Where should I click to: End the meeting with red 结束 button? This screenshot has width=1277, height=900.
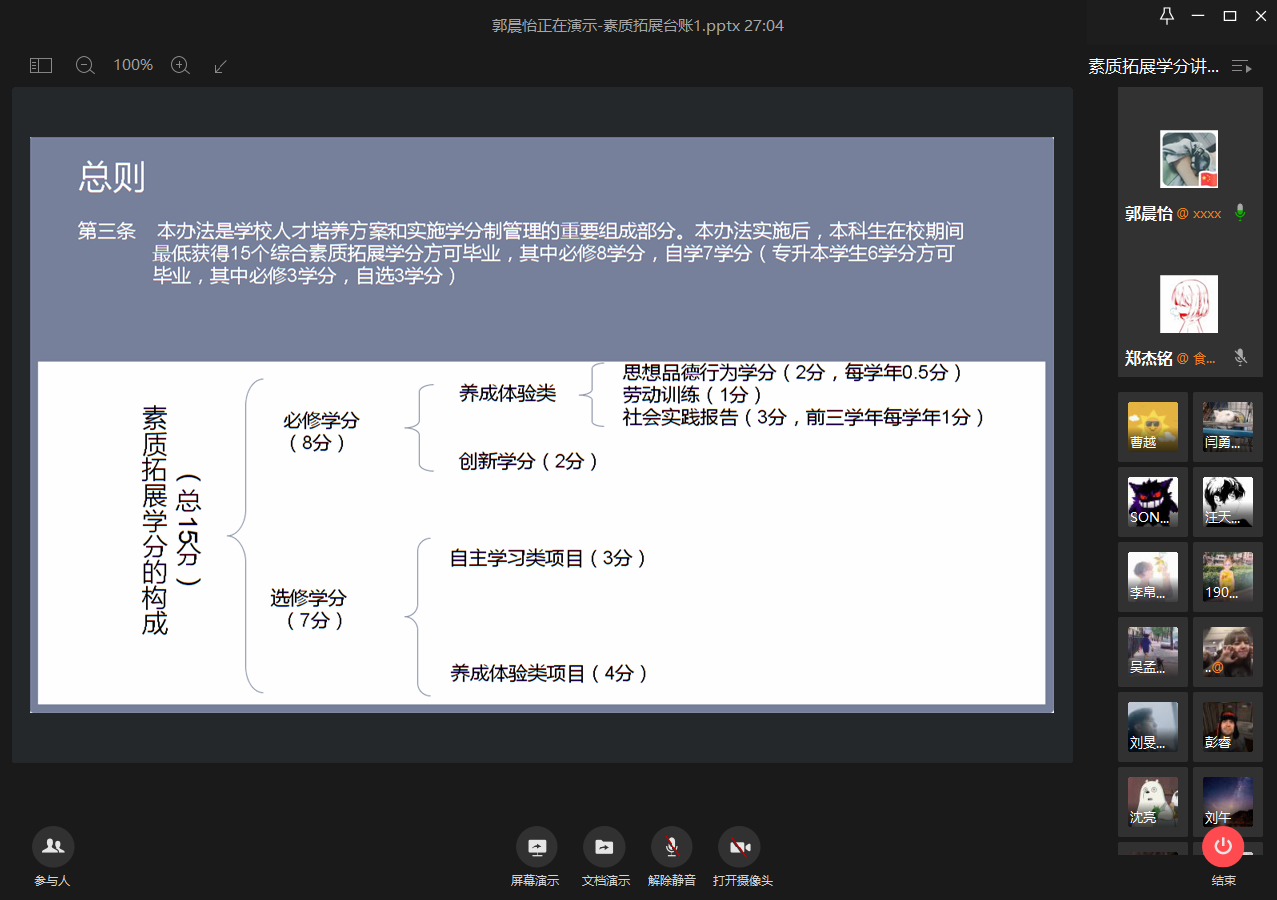[1223, 847]
